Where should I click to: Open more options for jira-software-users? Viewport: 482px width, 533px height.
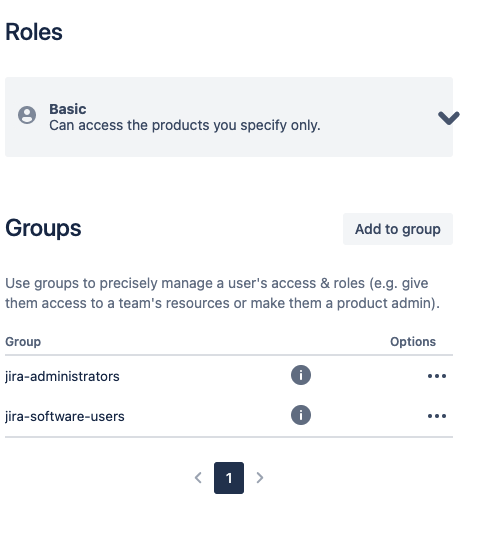coord(437,416)
